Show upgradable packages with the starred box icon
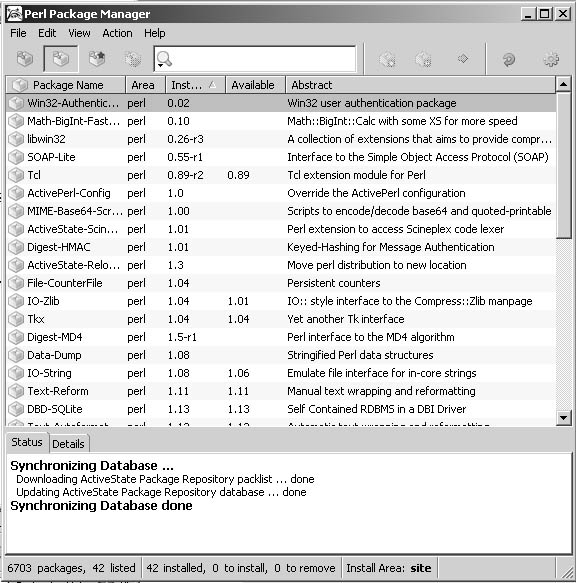Viewport: 576px width, 583px height. (97, 59)
